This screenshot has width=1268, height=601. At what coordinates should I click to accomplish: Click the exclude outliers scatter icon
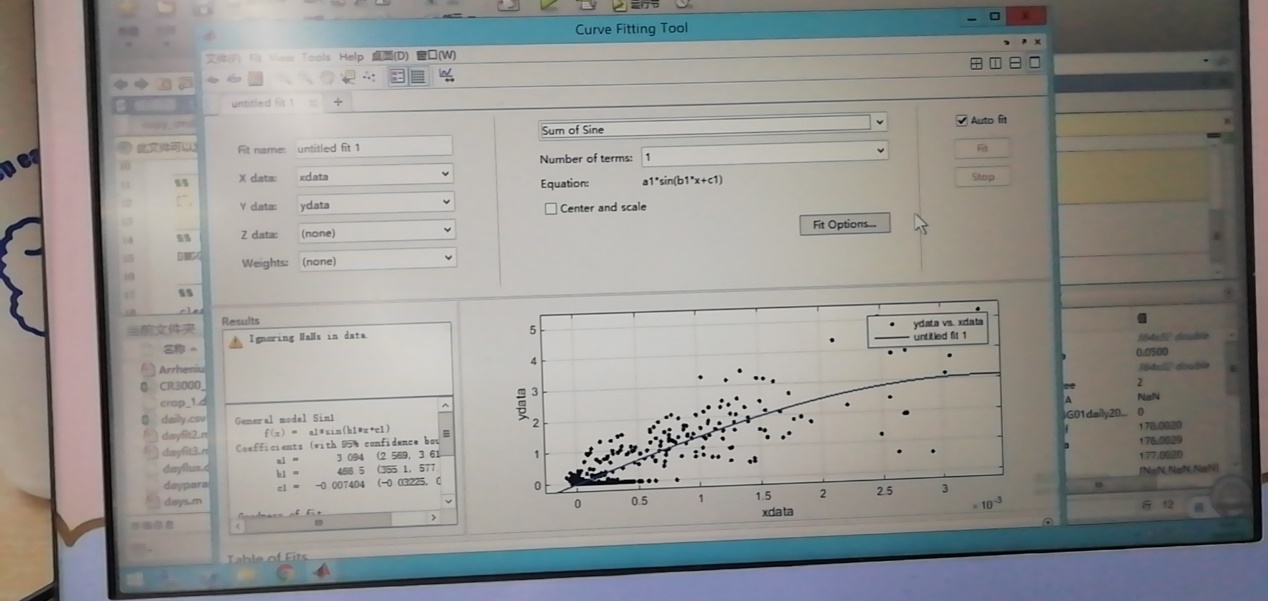pyautogui.click(x=369, y=77)
